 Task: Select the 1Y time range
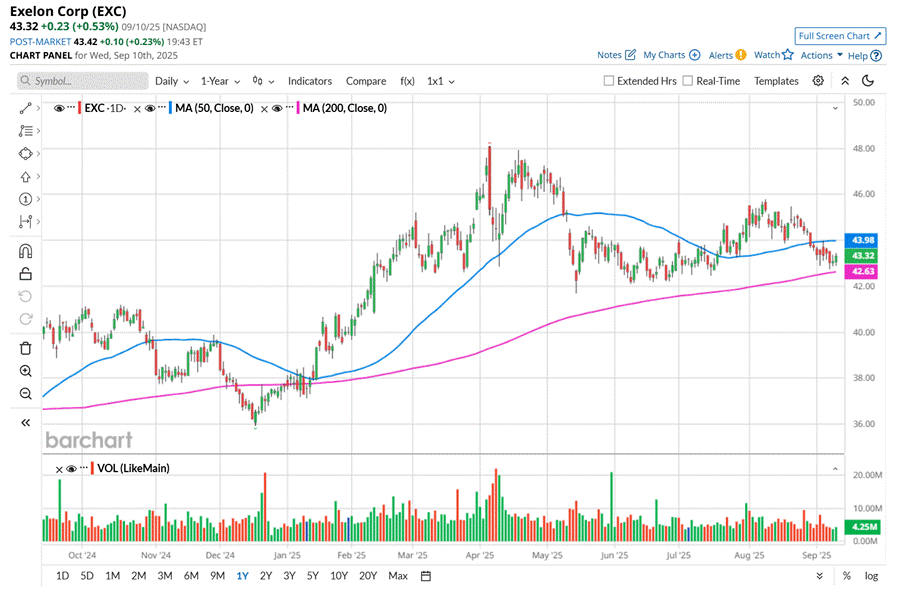(242, 576)
